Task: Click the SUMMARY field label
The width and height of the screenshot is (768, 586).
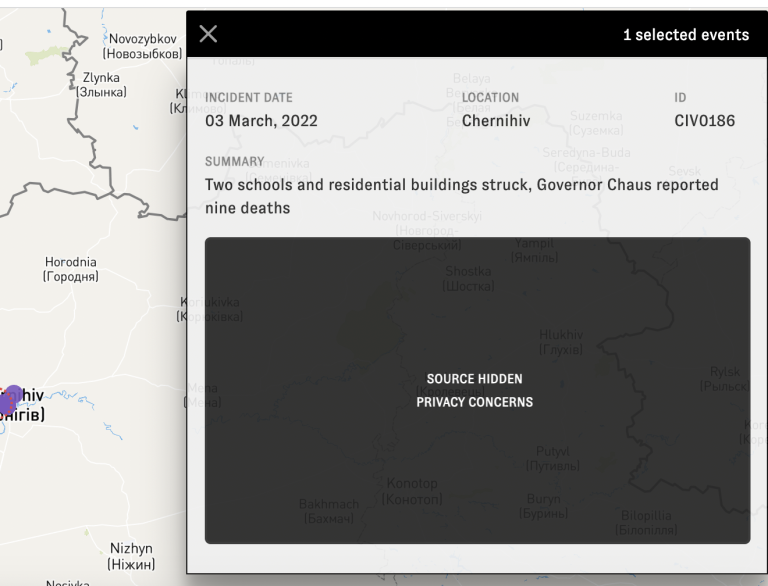Action: [x=234, y=161]
